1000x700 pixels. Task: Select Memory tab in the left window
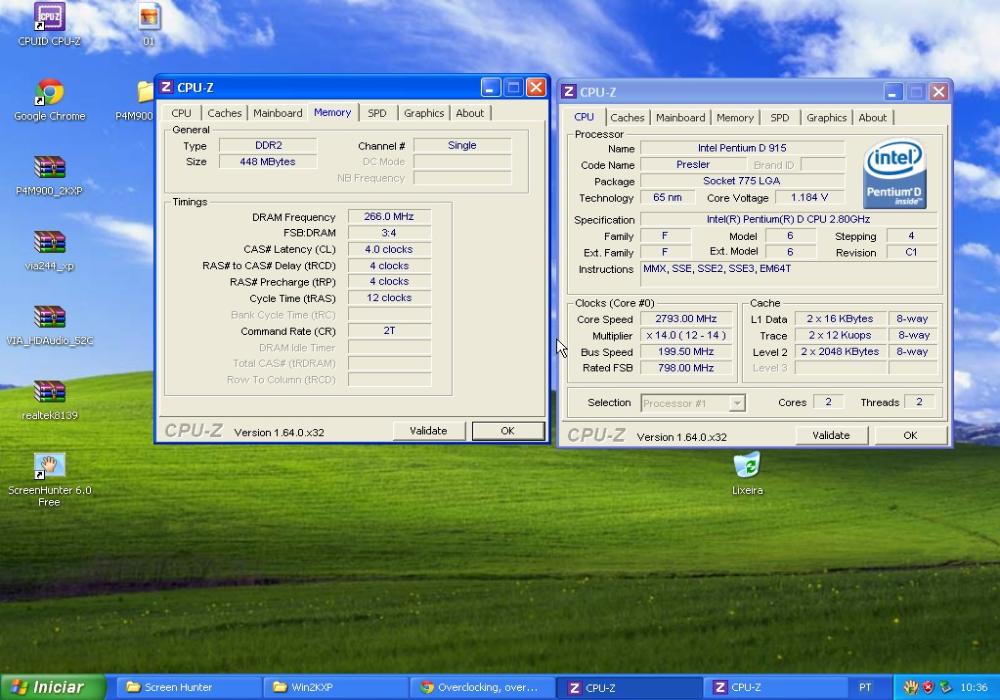[332, 112]
